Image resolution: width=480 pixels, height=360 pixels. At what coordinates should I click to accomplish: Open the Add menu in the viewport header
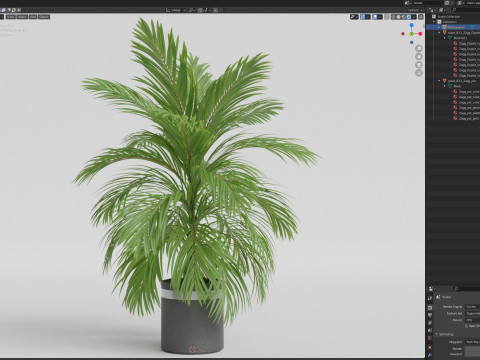pyautogui.click(x=33, y=17)
